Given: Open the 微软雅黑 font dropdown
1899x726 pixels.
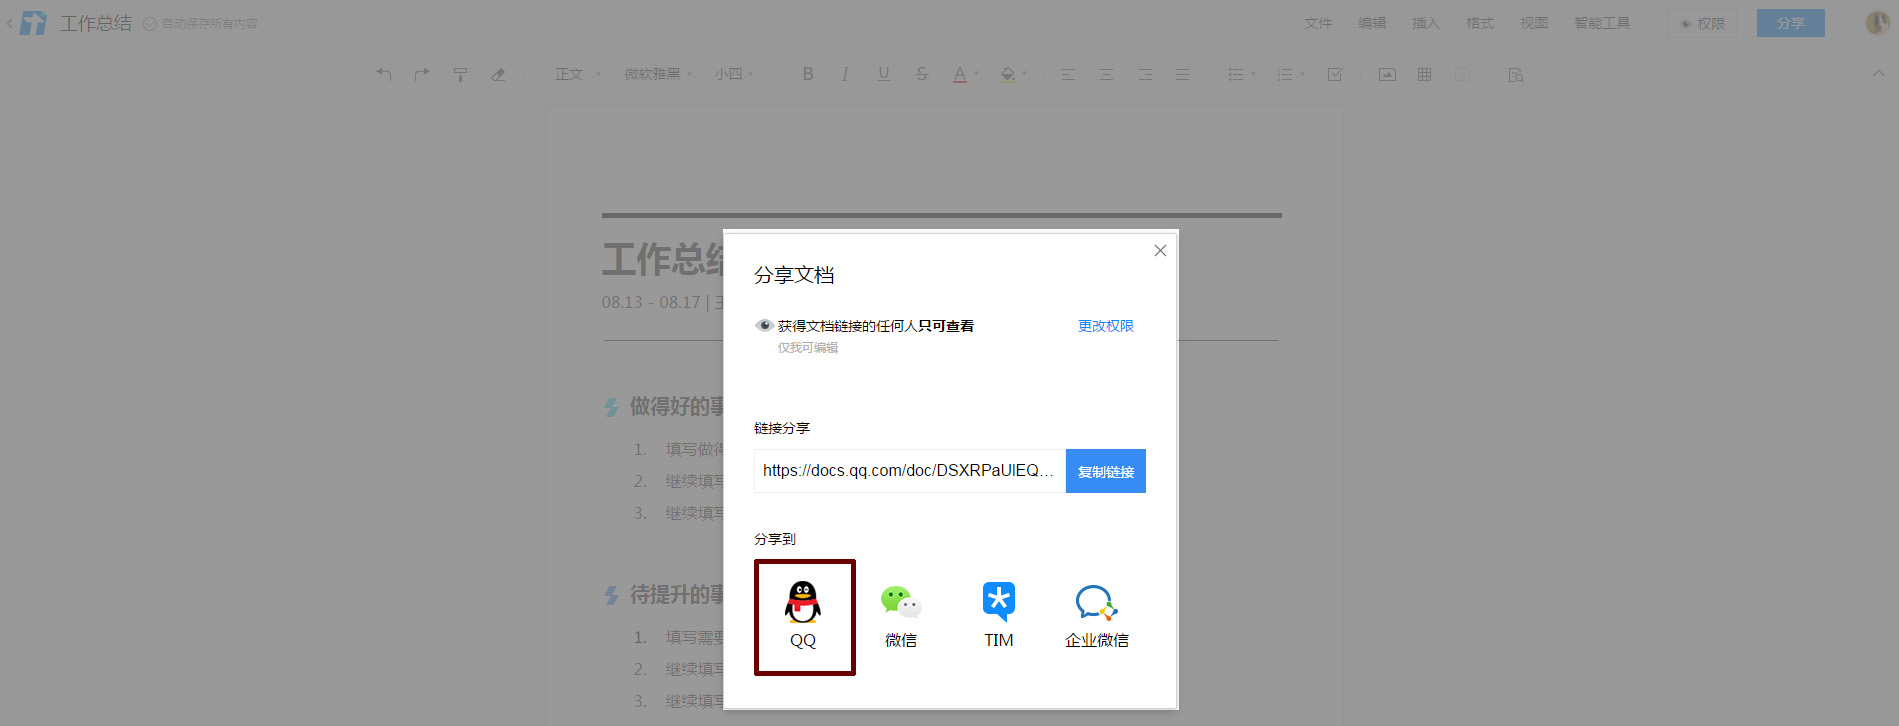Looking at the screenshot, I should (x=657, y=74).
